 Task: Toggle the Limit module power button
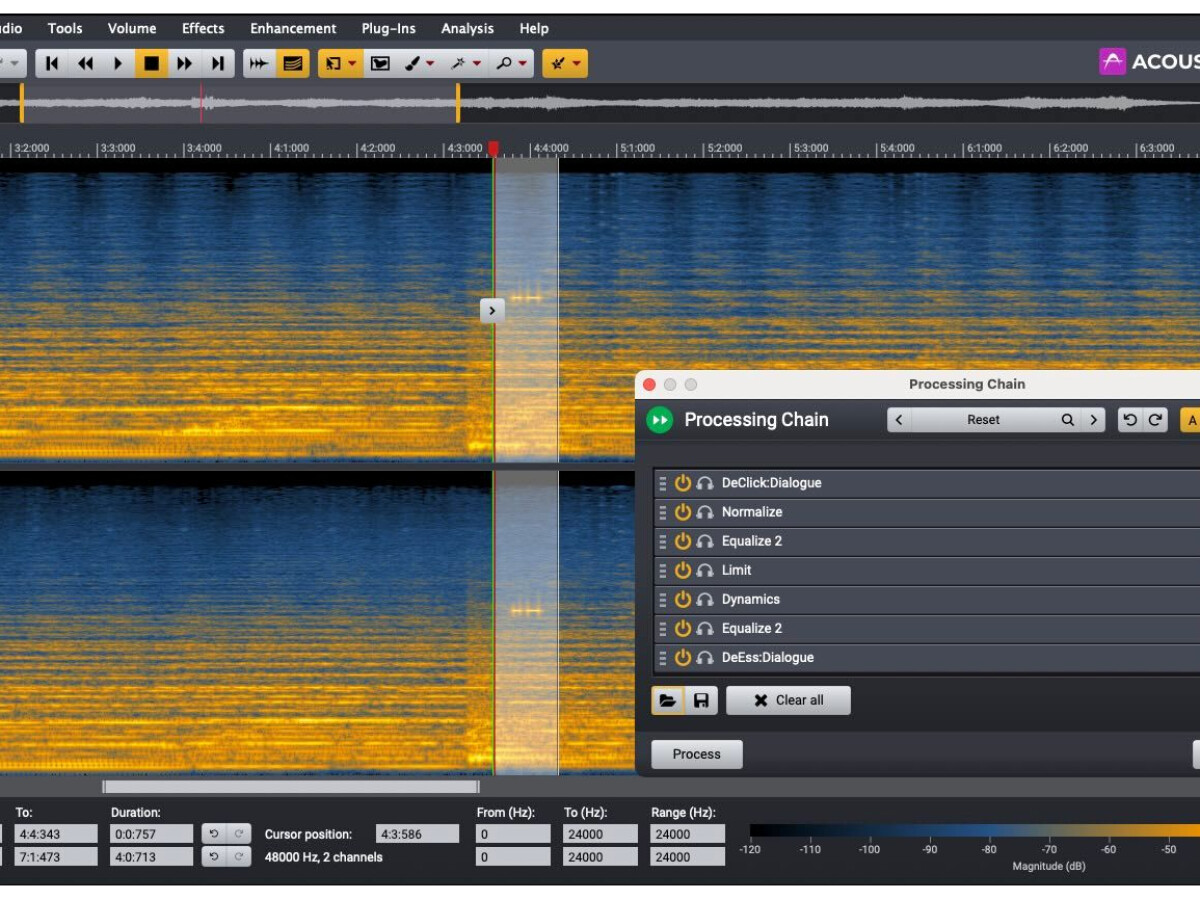(683, 570)
